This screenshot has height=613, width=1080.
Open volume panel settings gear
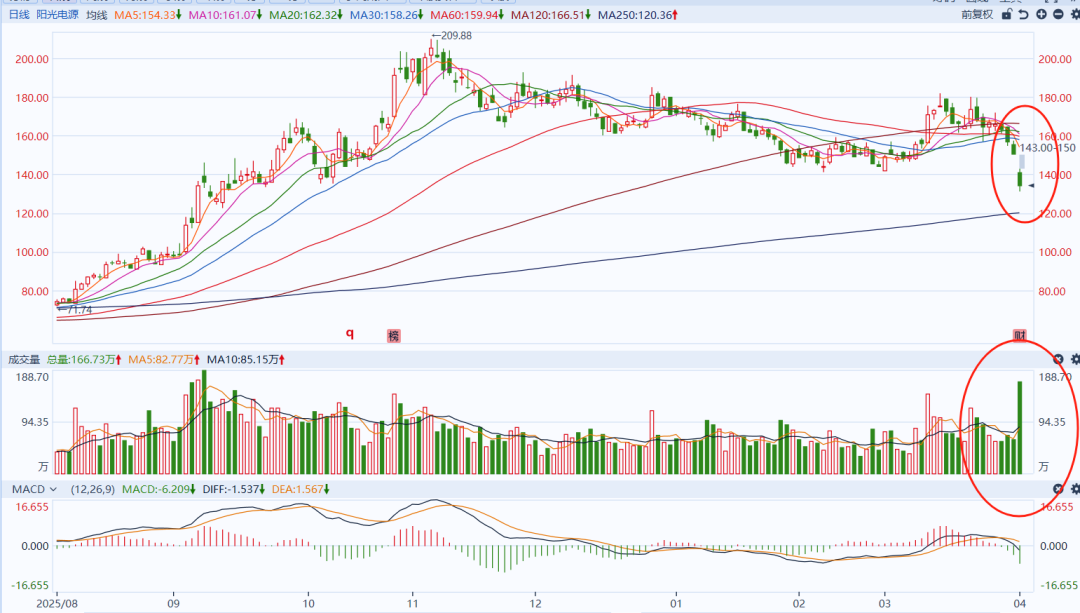point(1075,359)
